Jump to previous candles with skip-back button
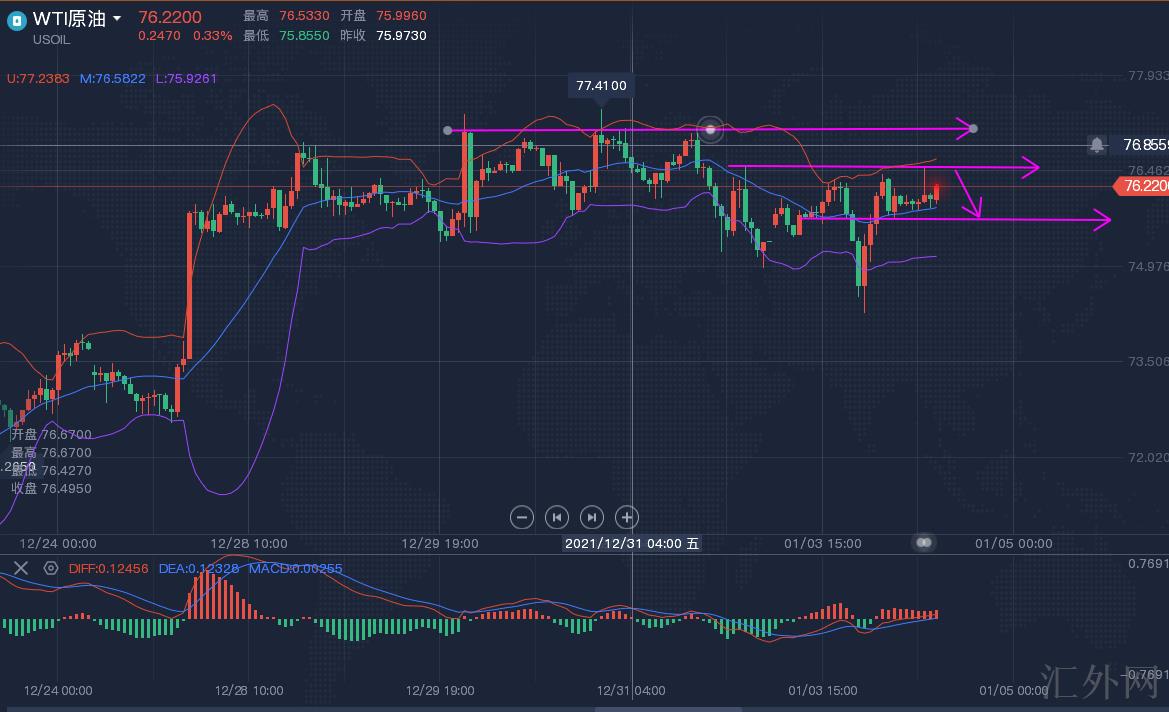 [556, 517]
